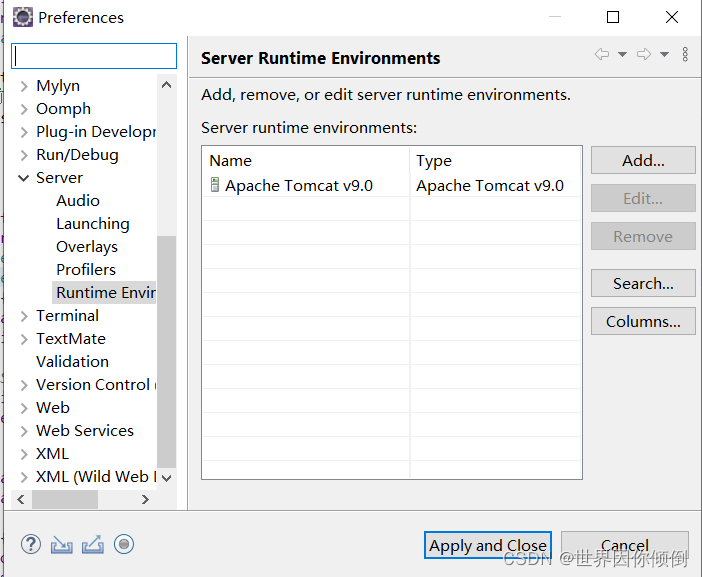Collapse the Server tree node
Screen dimensions: 702x577
23,178
